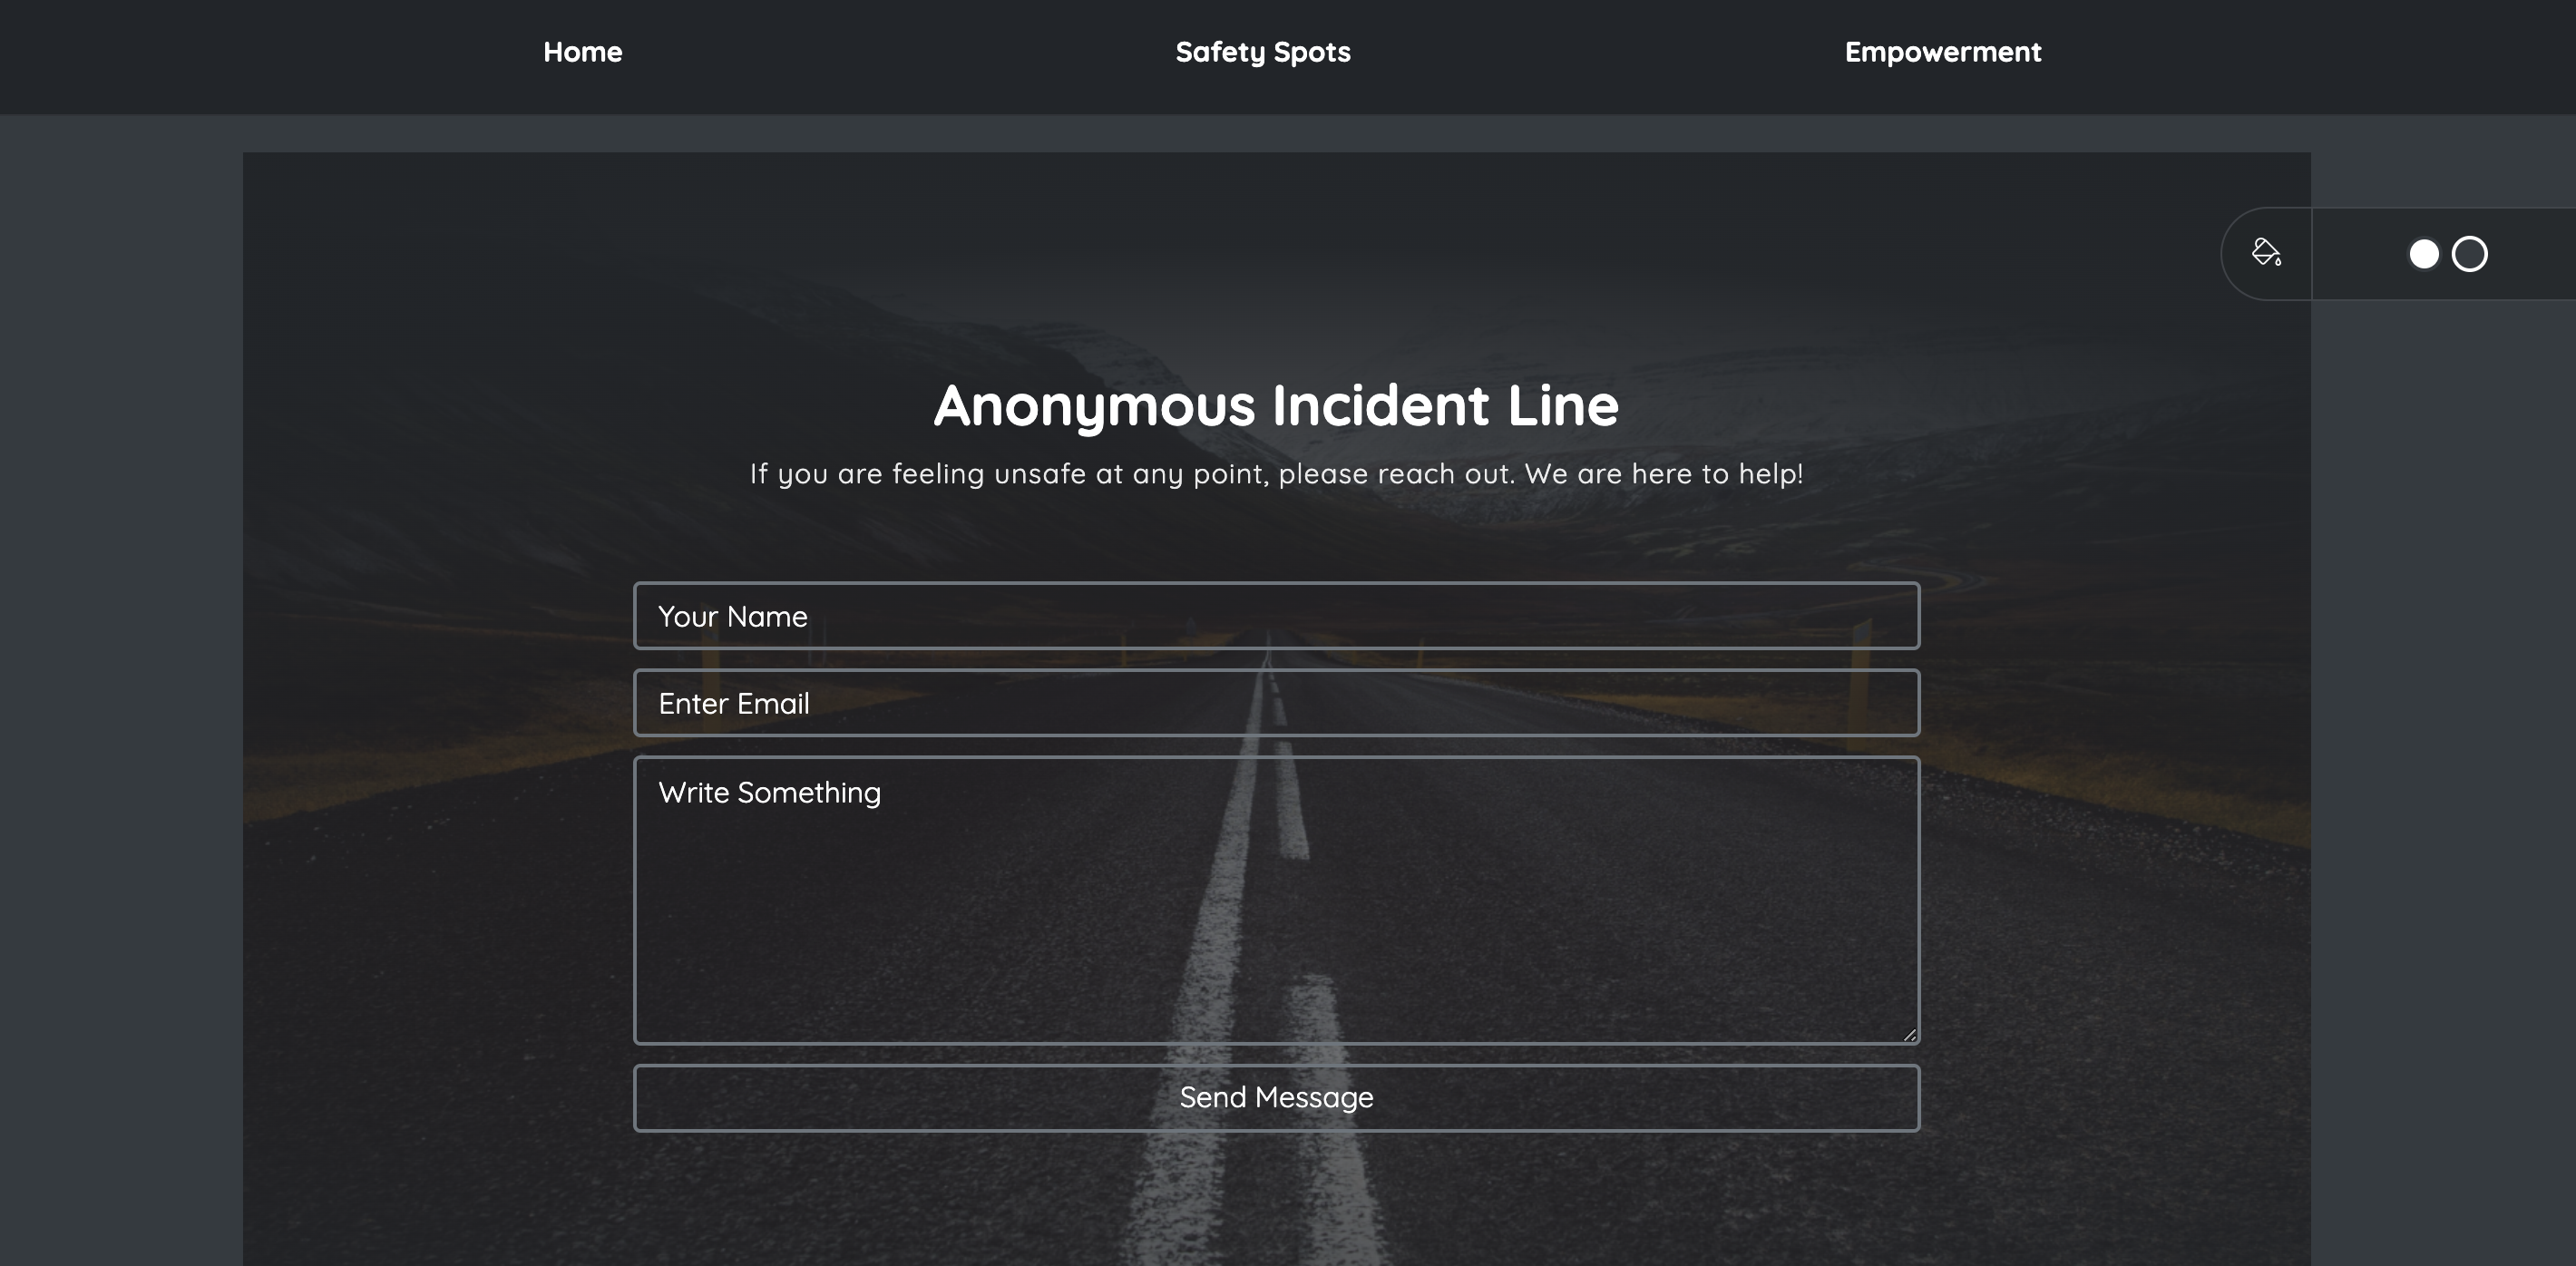
Task: Select the white light theme swatch
Action: pyautogui.click(x=2424, y=254)
